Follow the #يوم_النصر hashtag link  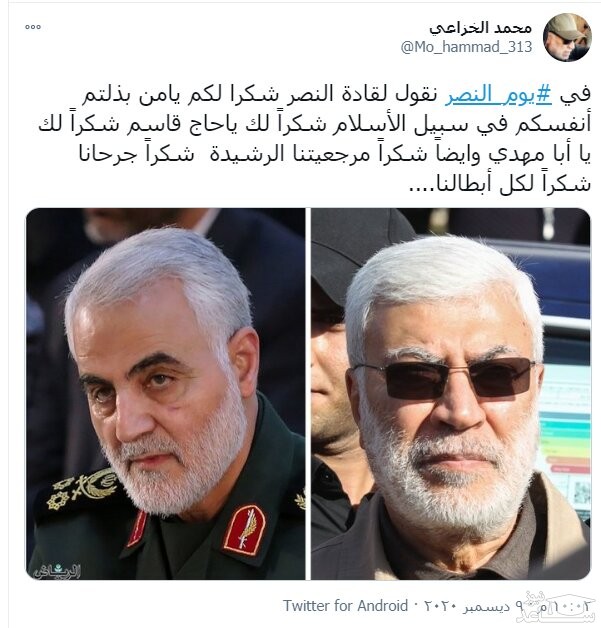point(498,95)
